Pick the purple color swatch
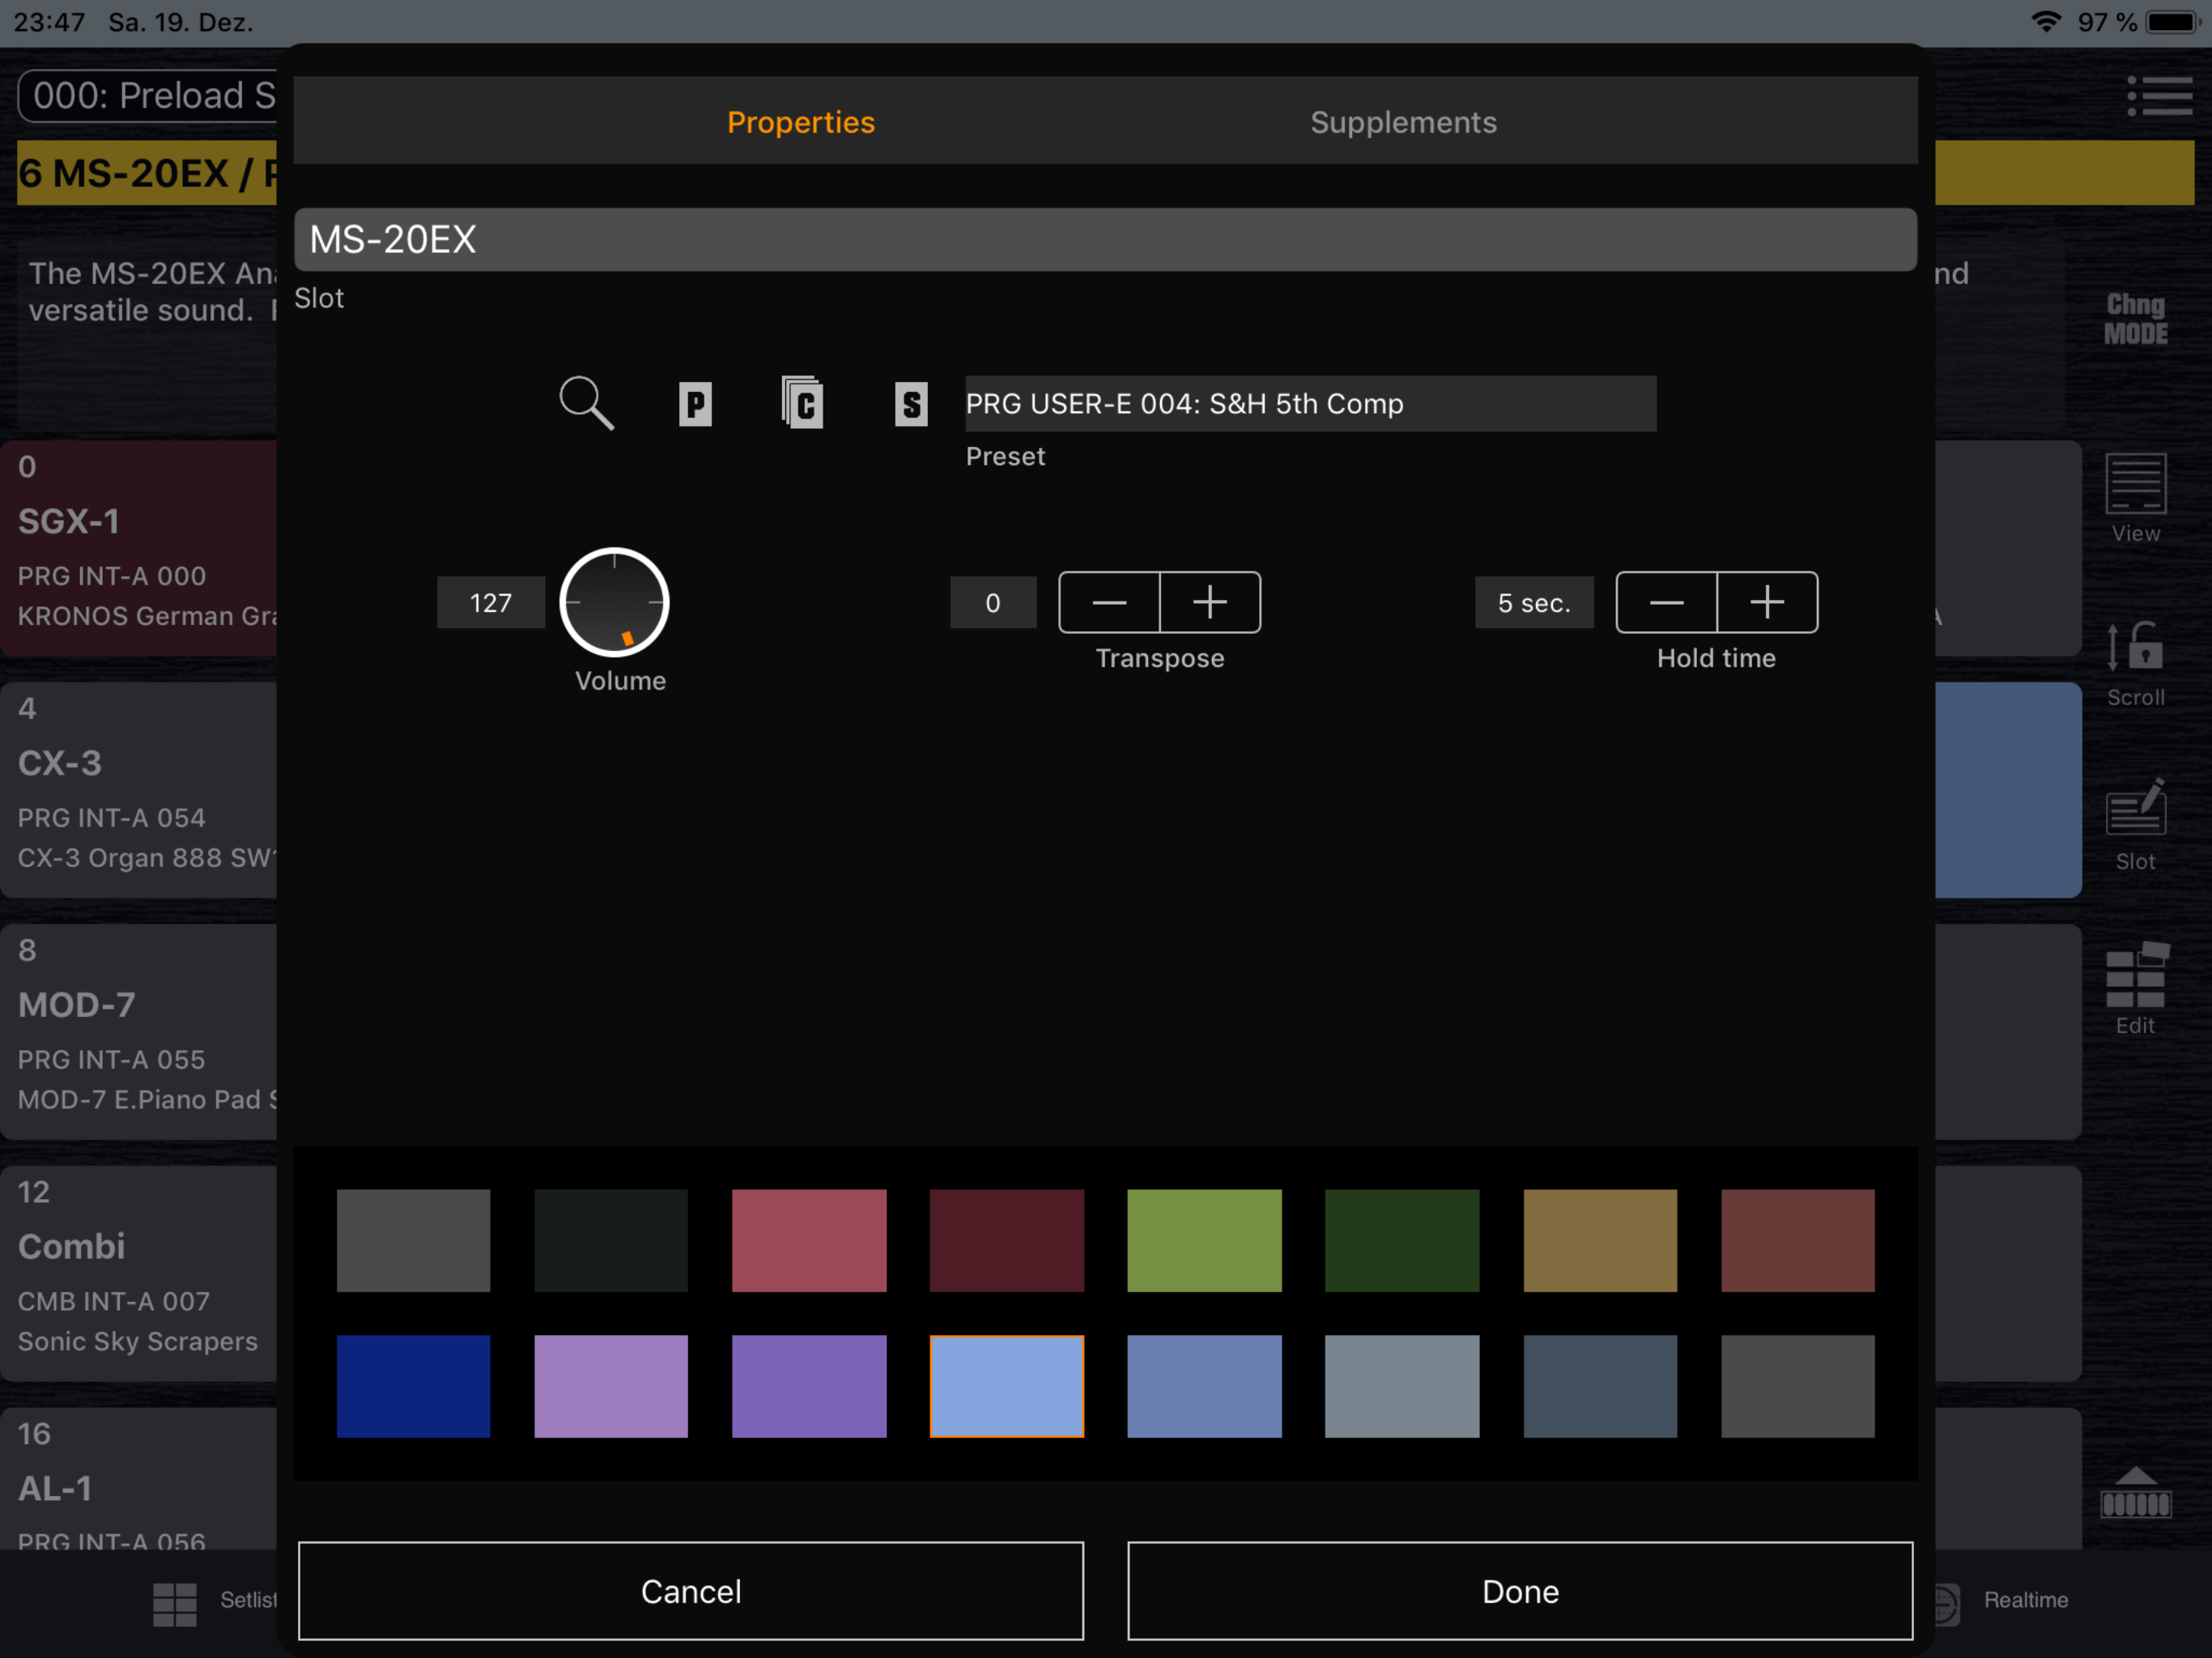Viewport: 2212px width, 1658px height. [809, 1386]
